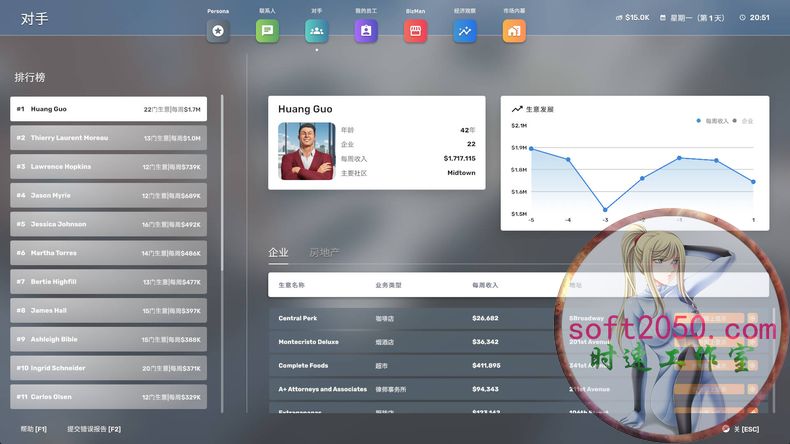The image size is (790, 444).
Task: Click the 对手 rivals group icon
Action: click(317, 31)
